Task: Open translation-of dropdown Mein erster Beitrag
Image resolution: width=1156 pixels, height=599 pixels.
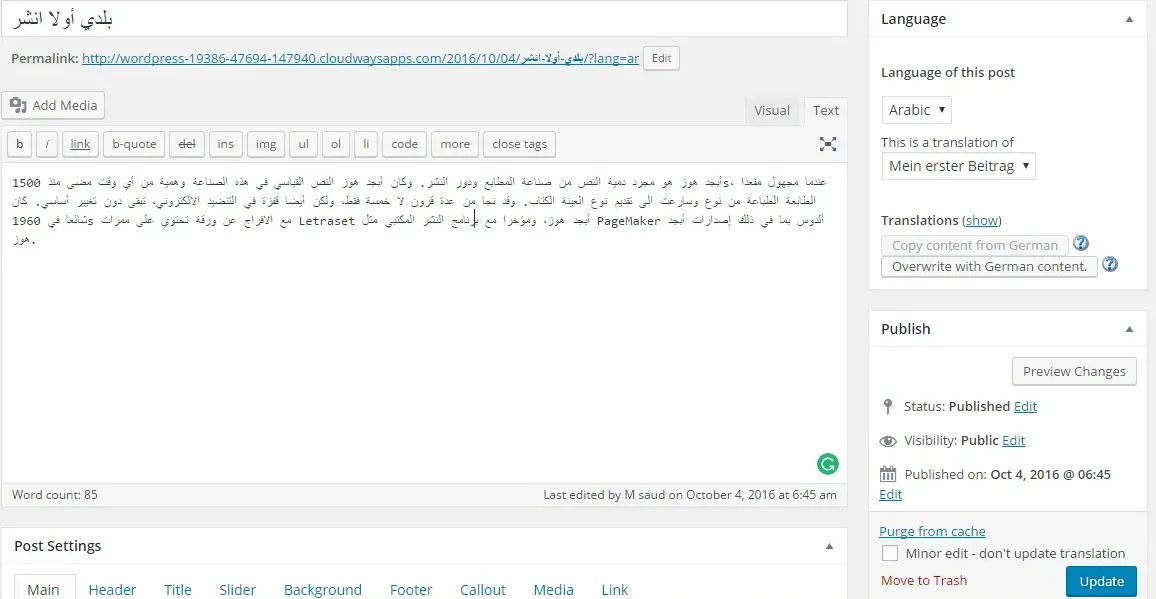Action: click(958, 166)
